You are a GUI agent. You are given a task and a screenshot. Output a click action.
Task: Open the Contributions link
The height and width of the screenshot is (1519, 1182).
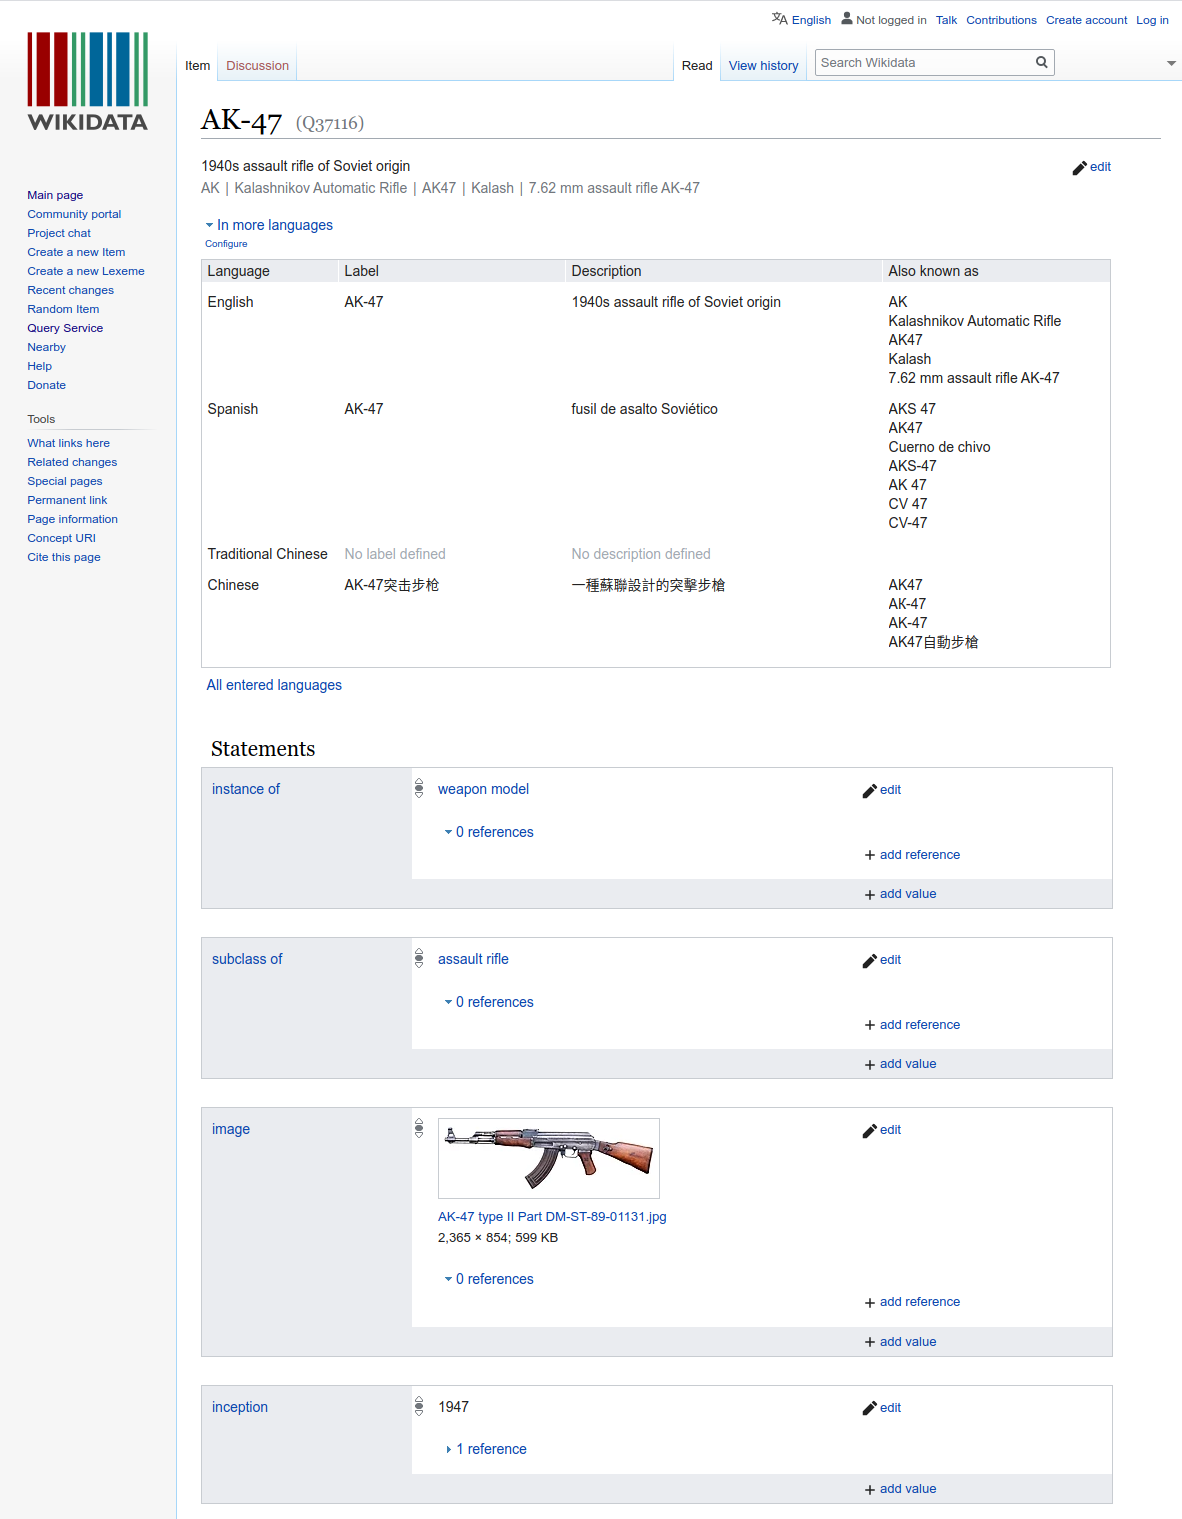[x=1001, y=20]
